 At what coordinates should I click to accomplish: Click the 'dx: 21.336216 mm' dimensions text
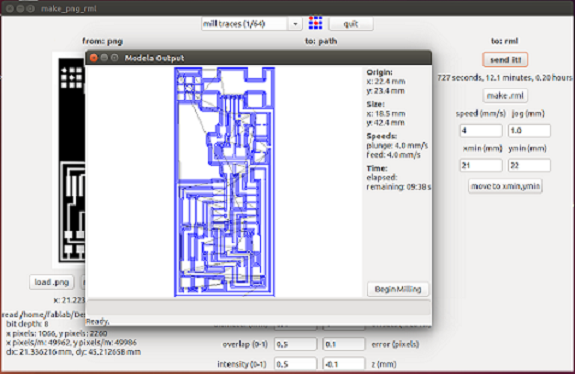click(x=73, y=352)
